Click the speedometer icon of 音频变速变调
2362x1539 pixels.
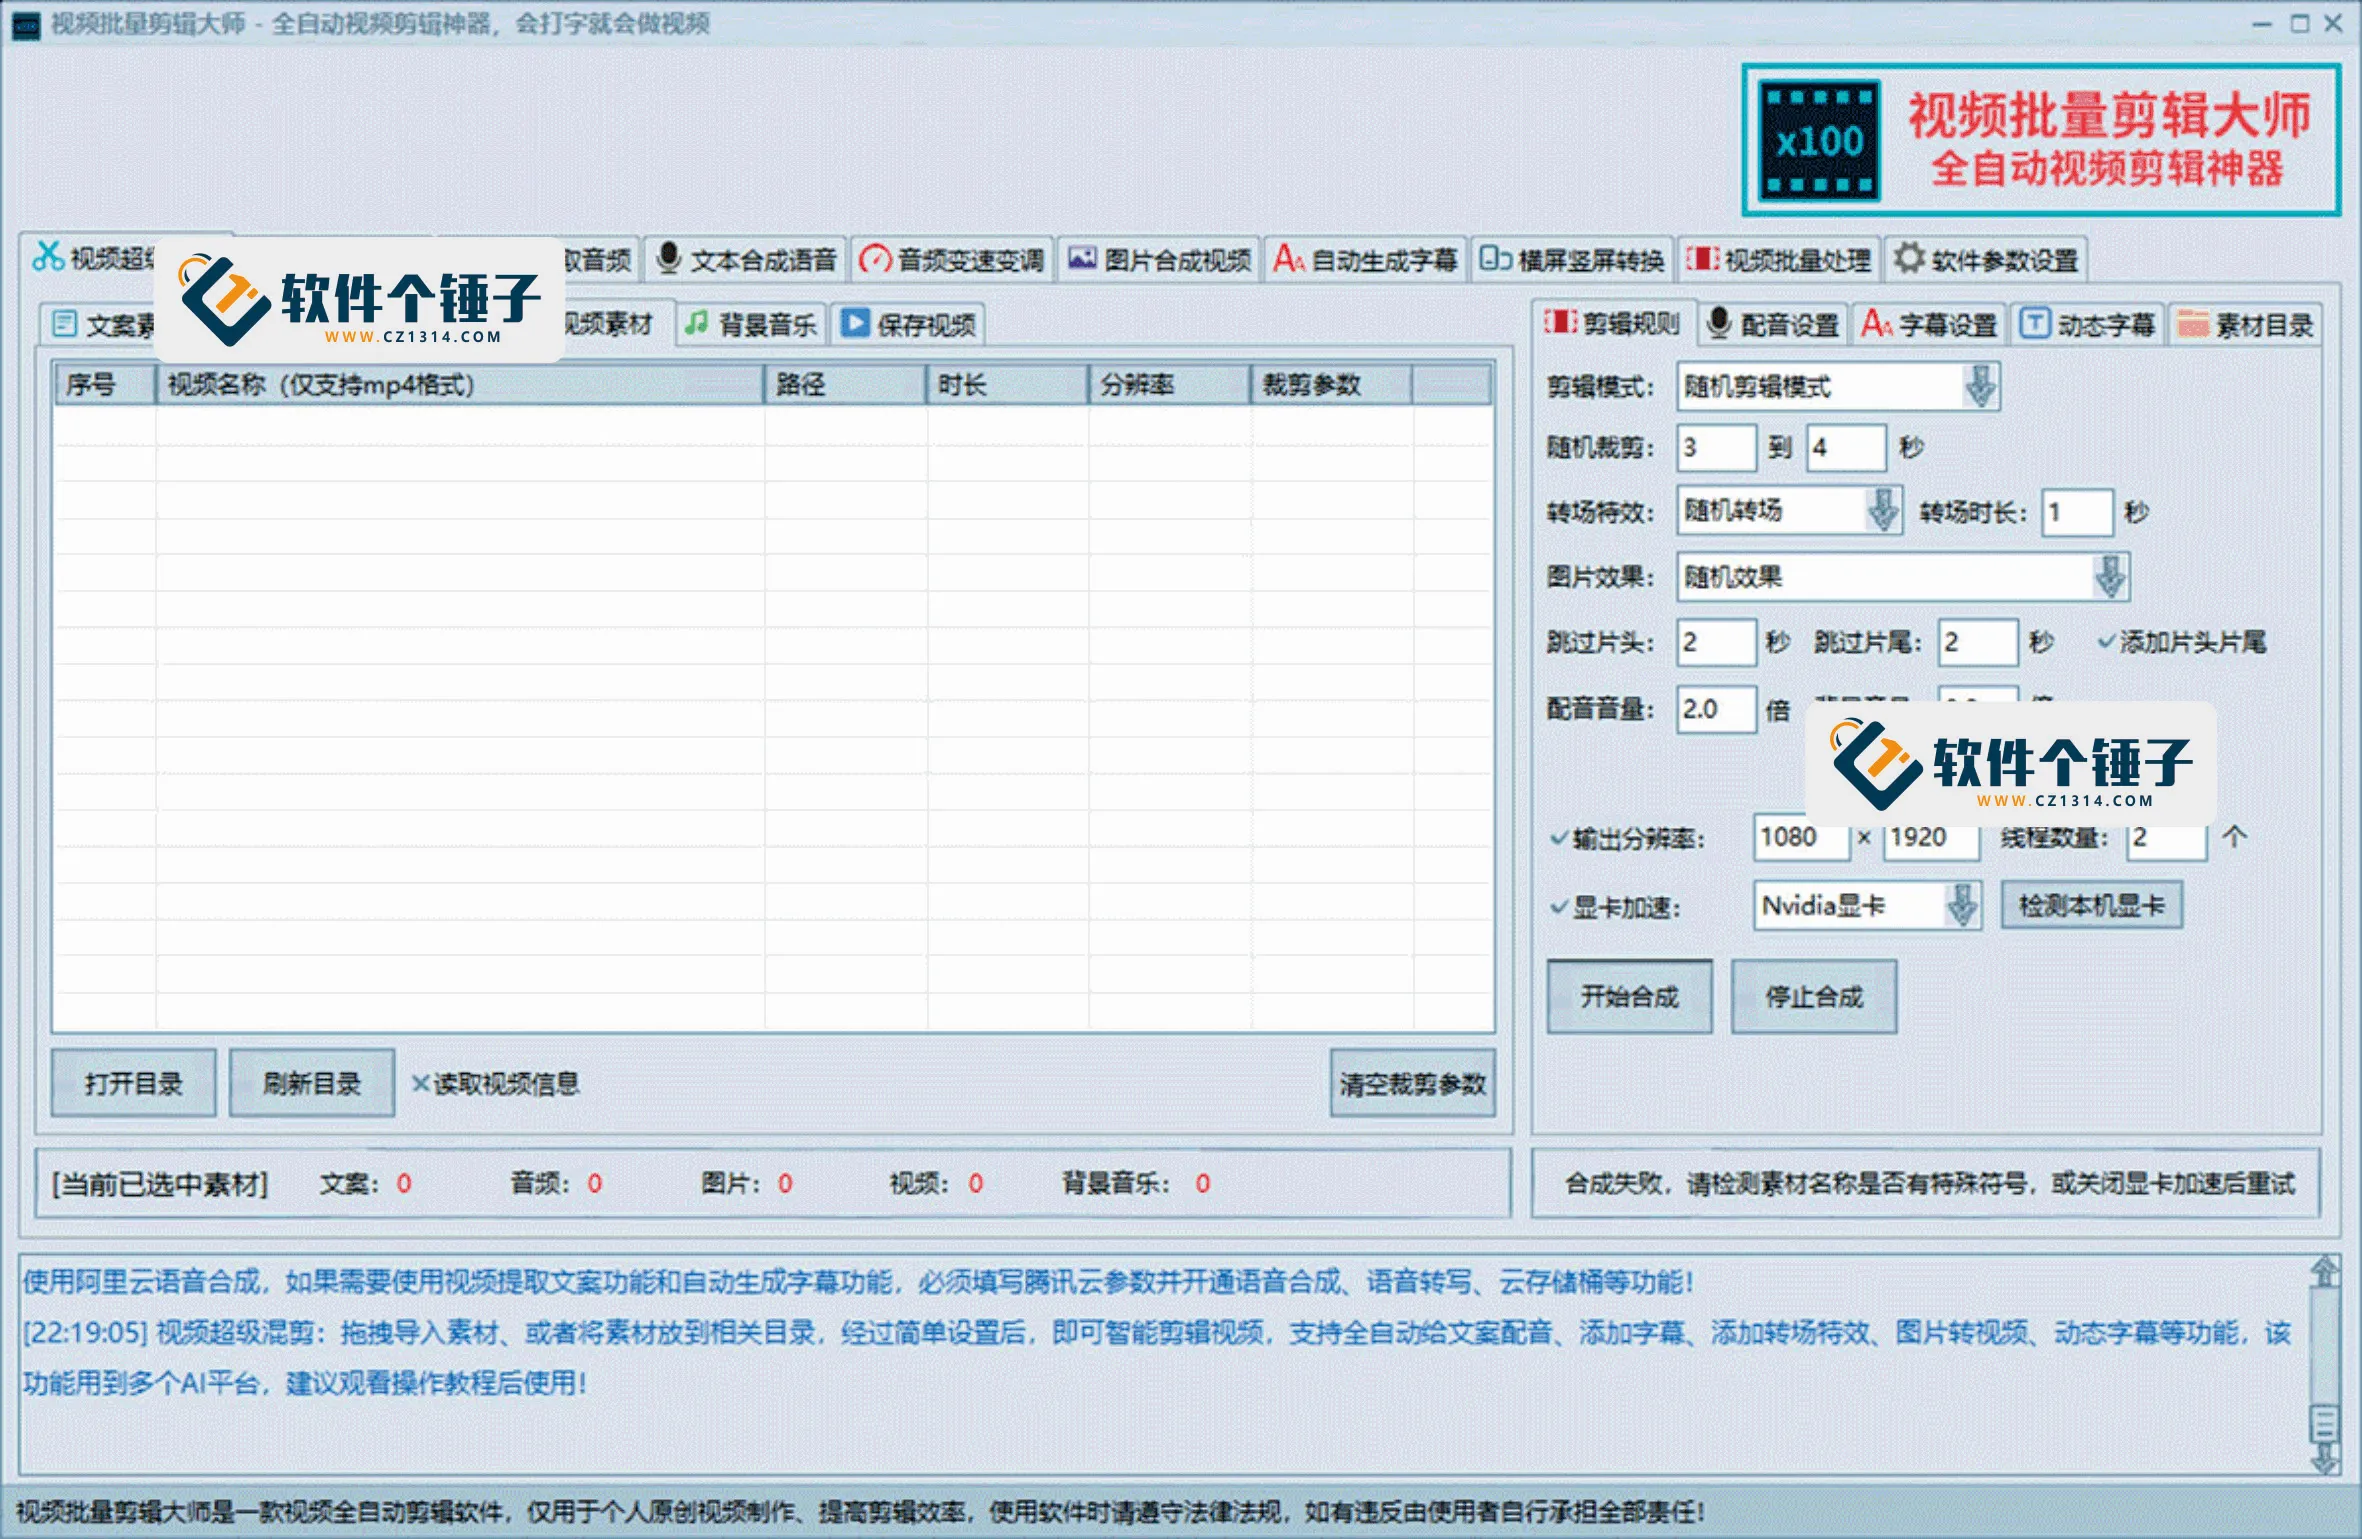[875, 260]
